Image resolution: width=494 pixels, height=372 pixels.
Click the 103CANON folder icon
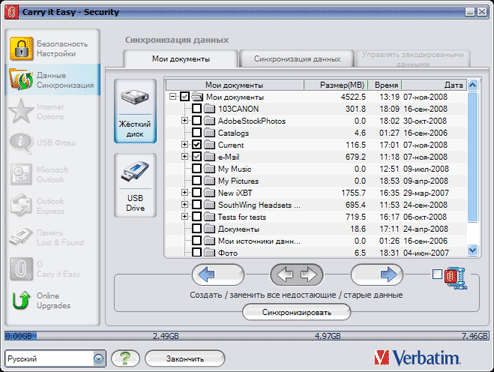click(x=209, y=109)
